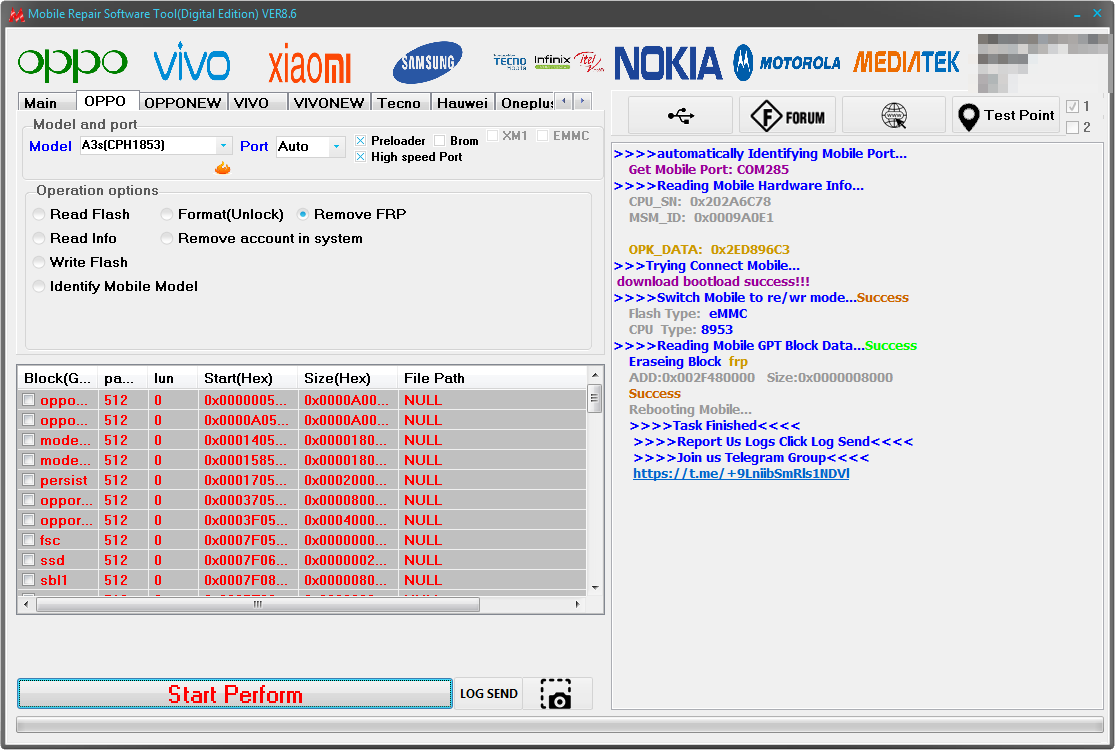Click the vivo brand logo

tap(192, 61)
